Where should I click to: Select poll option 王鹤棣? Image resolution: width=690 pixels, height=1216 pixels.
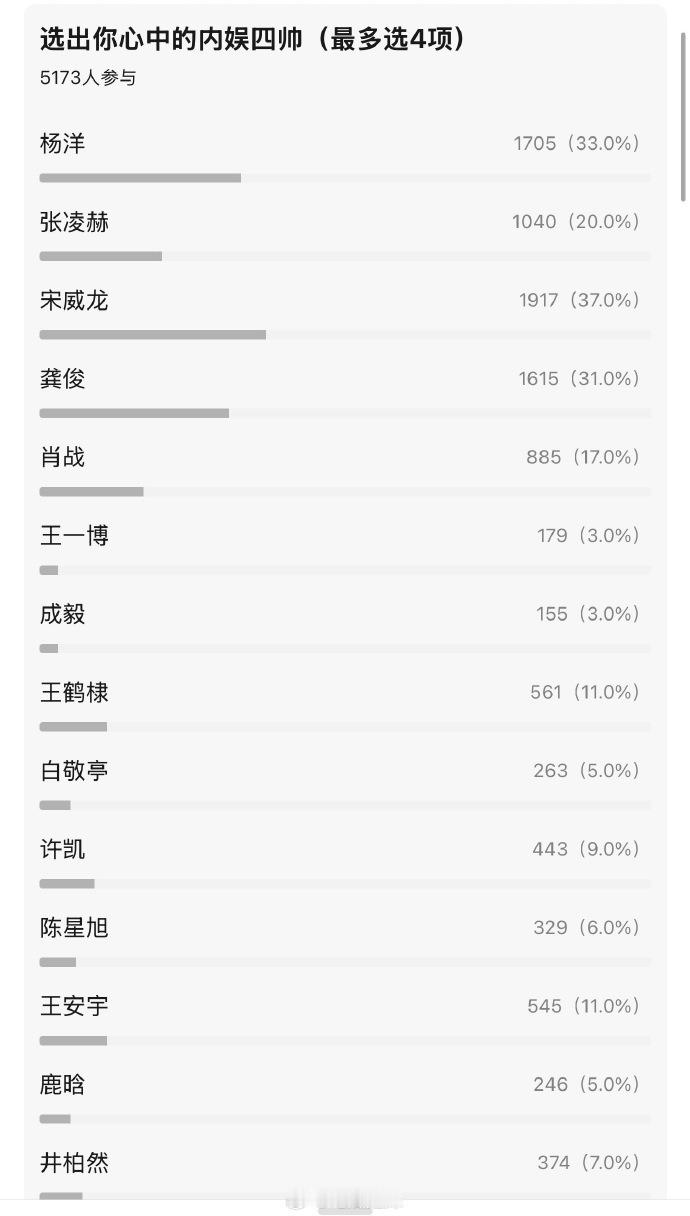(345, 704)
